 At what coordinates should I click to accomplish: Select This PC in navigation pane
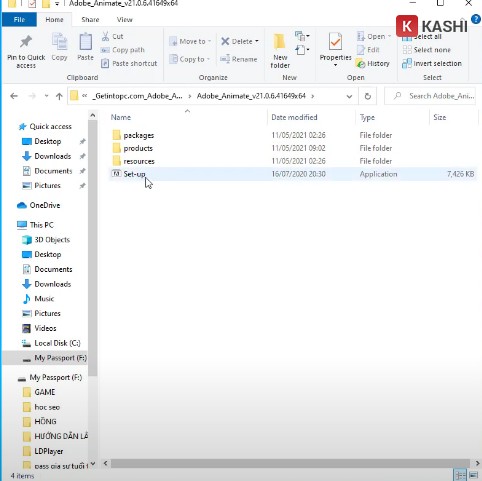tap(41, 225)
